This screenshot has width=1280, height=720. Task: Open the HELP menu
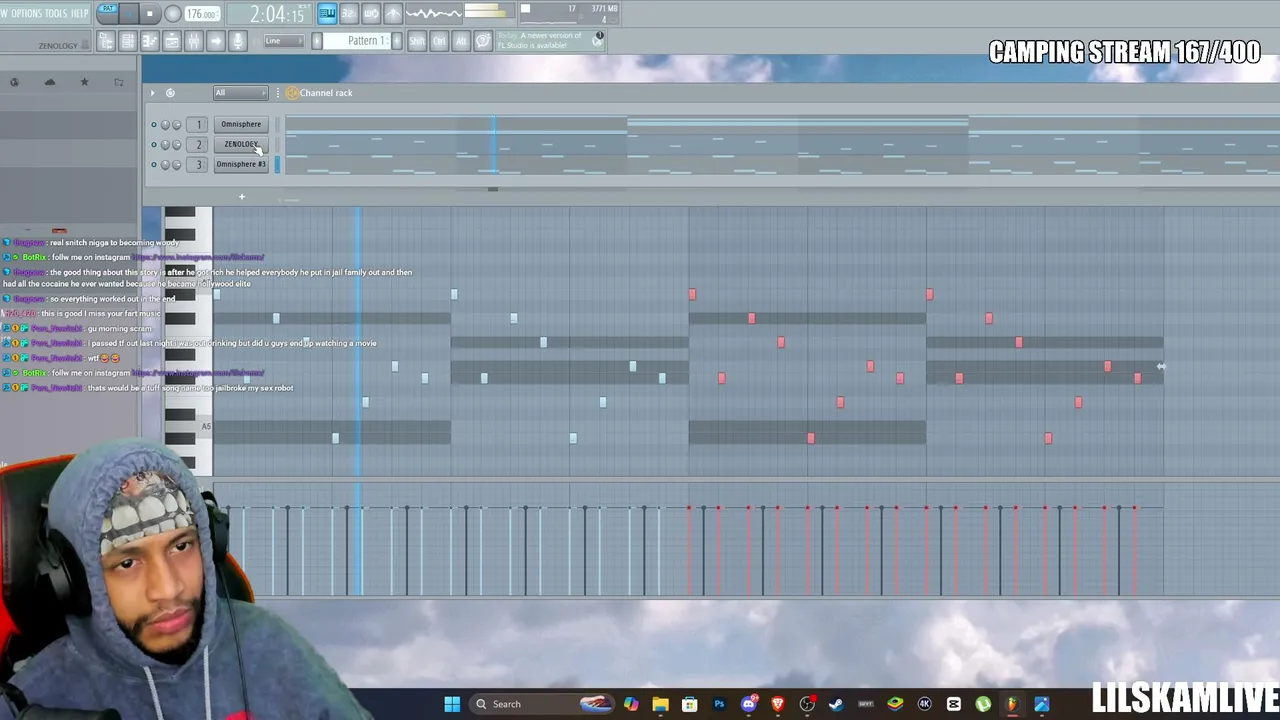point(80,13)
